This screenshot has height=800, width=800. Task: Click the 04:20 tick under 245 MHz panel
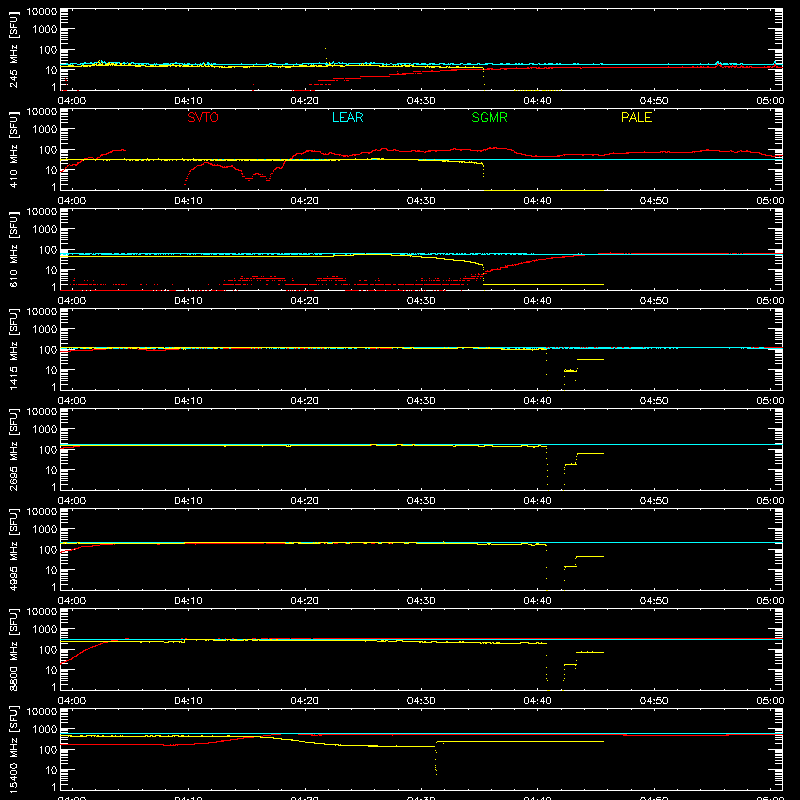click(305, 101)
